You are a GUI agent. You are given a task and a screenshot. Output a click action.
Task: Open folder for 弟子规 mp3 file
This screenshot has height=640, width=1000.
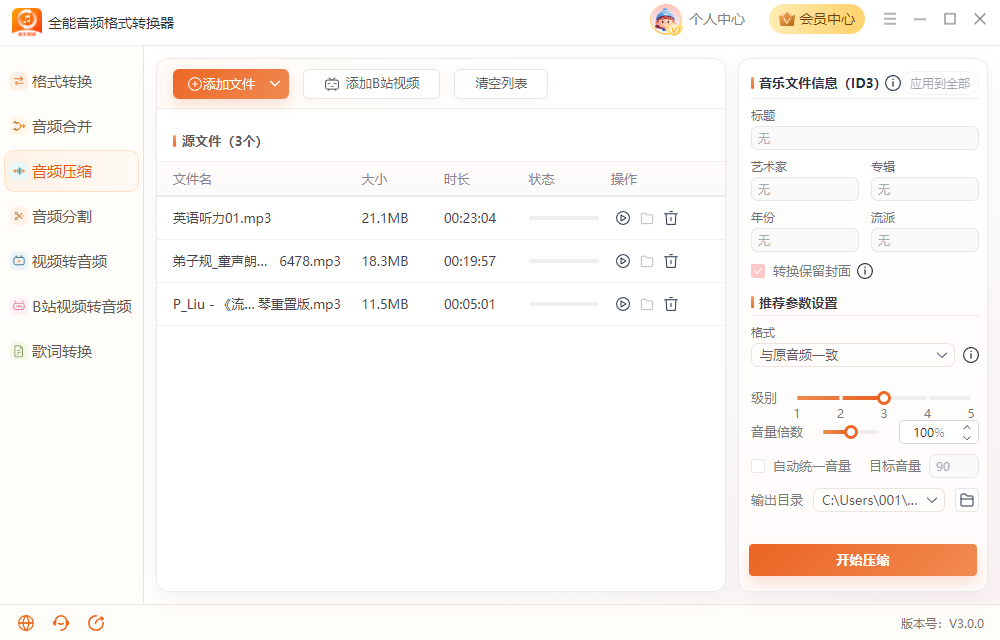[x=647, y=261]
